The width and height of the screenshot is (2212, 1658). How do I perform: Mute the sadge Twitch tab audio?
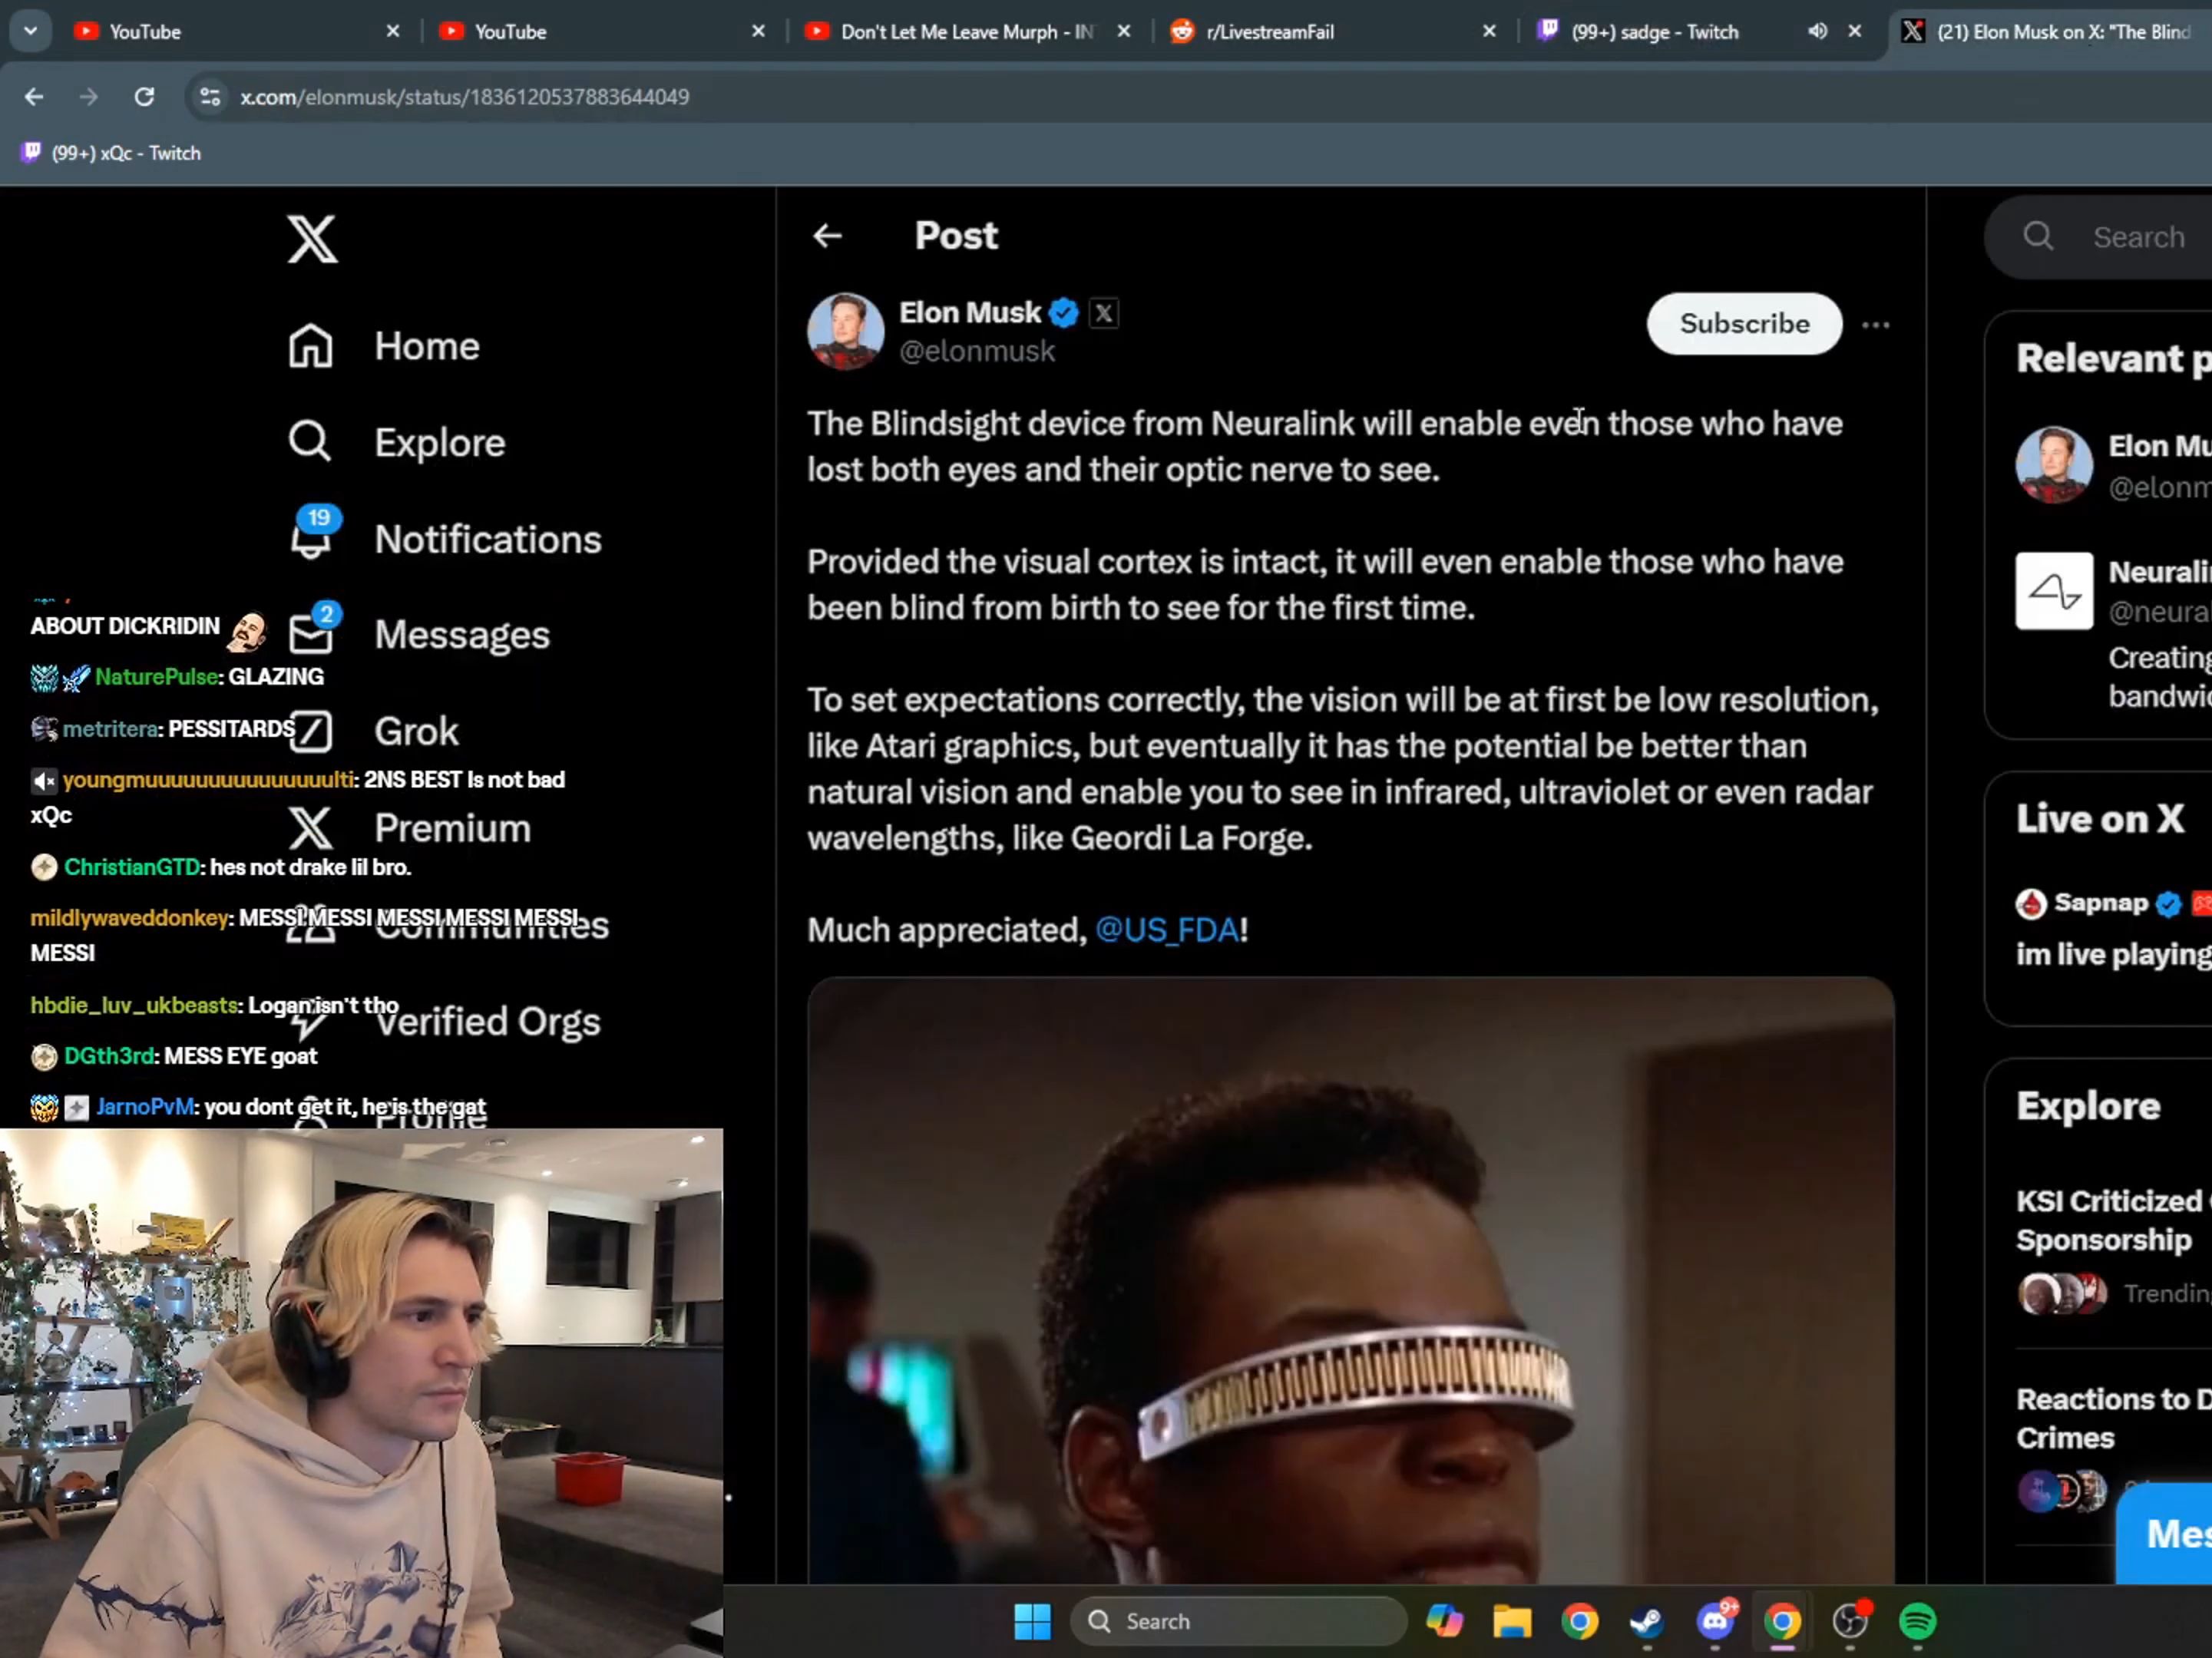click(1817, 32)
